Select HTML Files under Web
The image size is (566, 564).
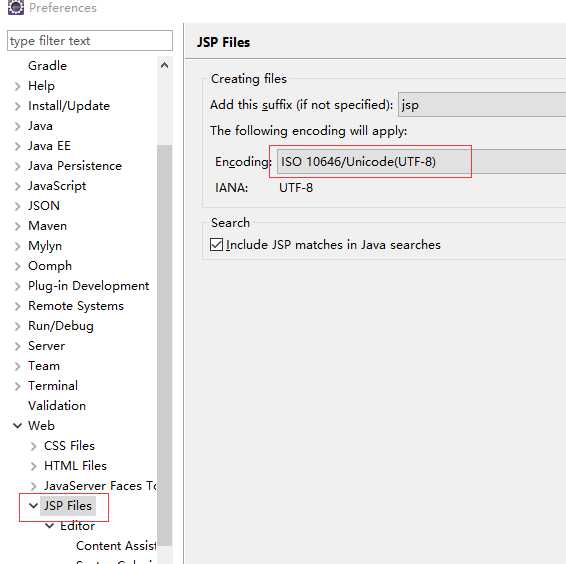point(75,466)
